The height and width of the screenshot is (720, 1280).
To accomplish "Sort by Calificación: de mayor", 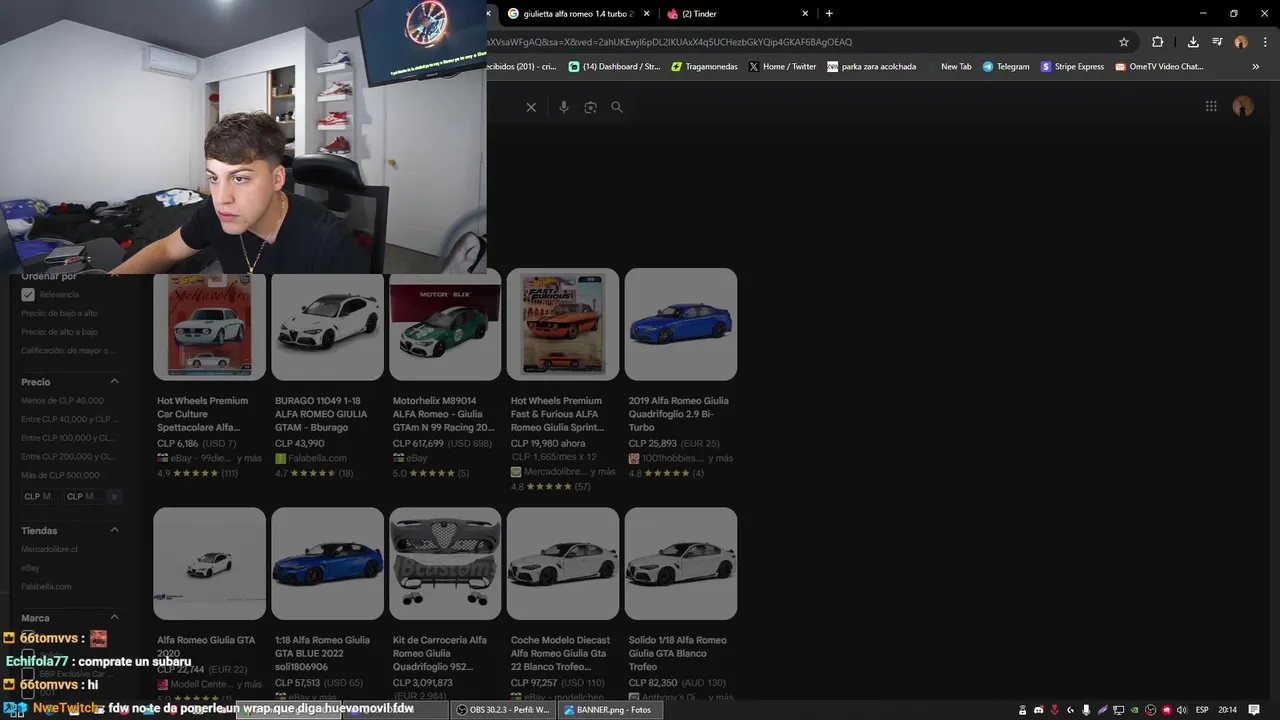I will click(x=68, y=351).
